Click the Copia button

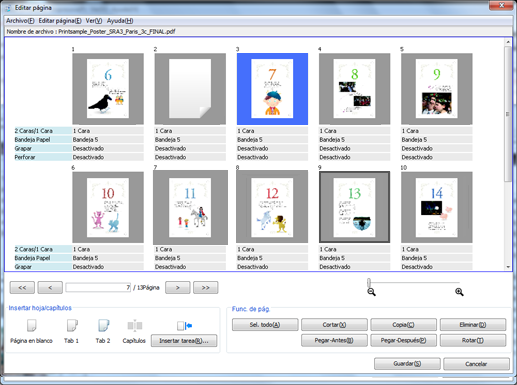point(403,324)
